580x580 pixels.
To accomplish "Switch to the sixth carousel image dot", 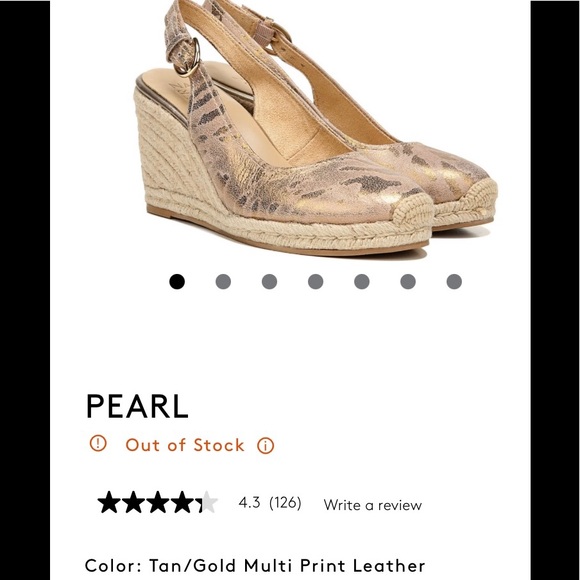I will [408, 281].
